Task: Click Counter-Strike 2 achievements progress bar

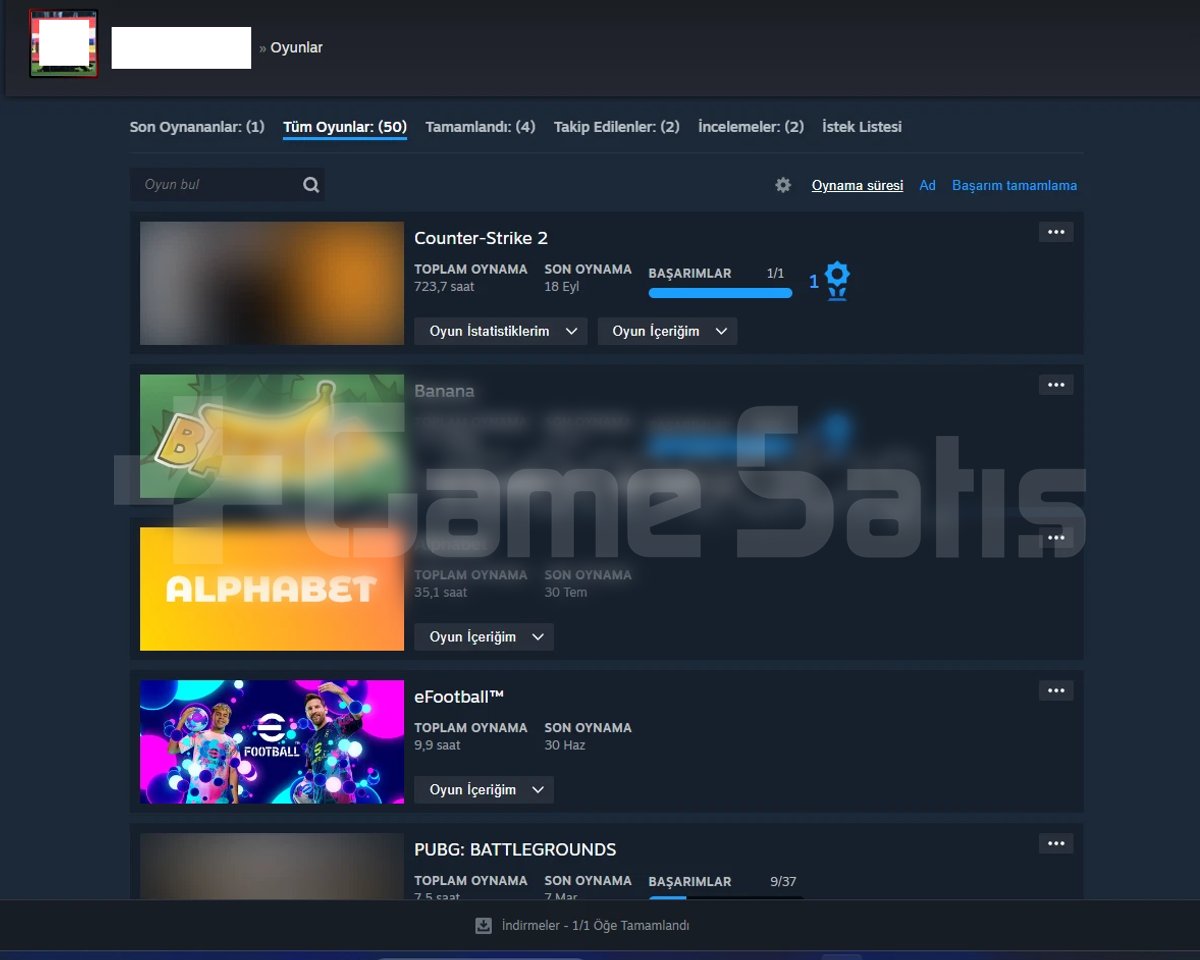Action: 720,293
